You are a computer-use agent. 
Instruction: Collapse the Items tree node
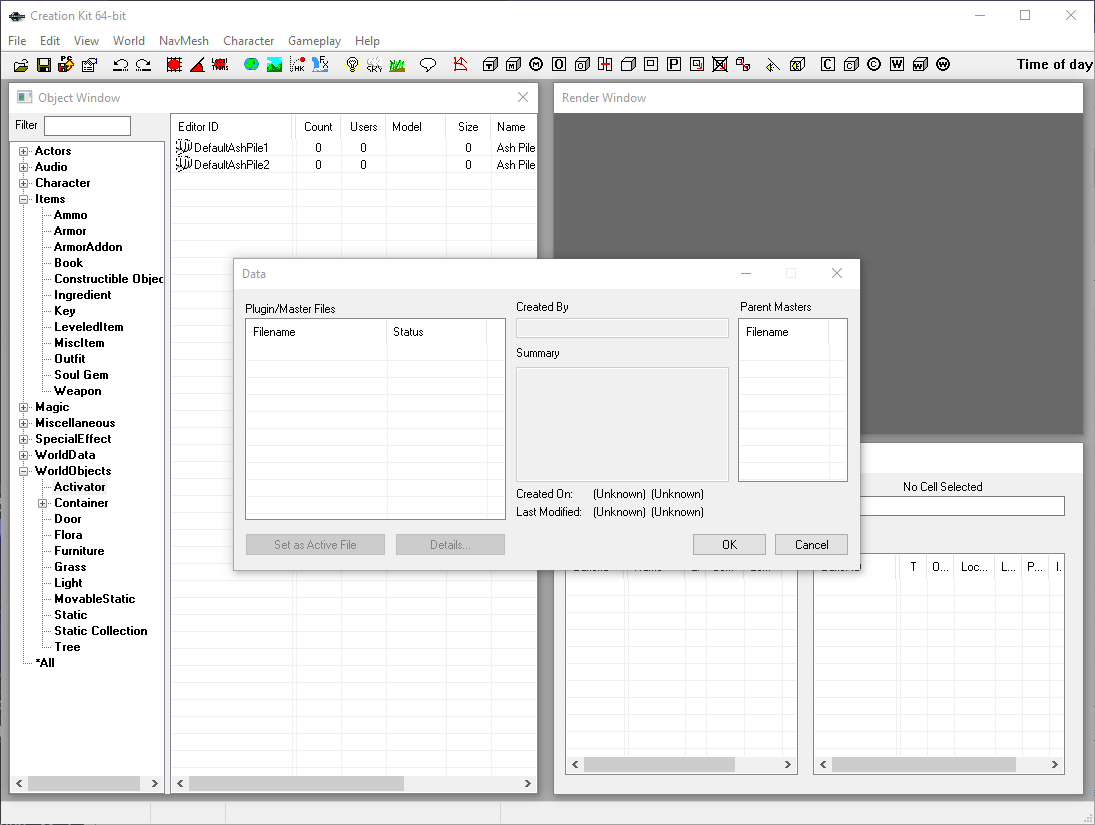click(x=24, y=199)
